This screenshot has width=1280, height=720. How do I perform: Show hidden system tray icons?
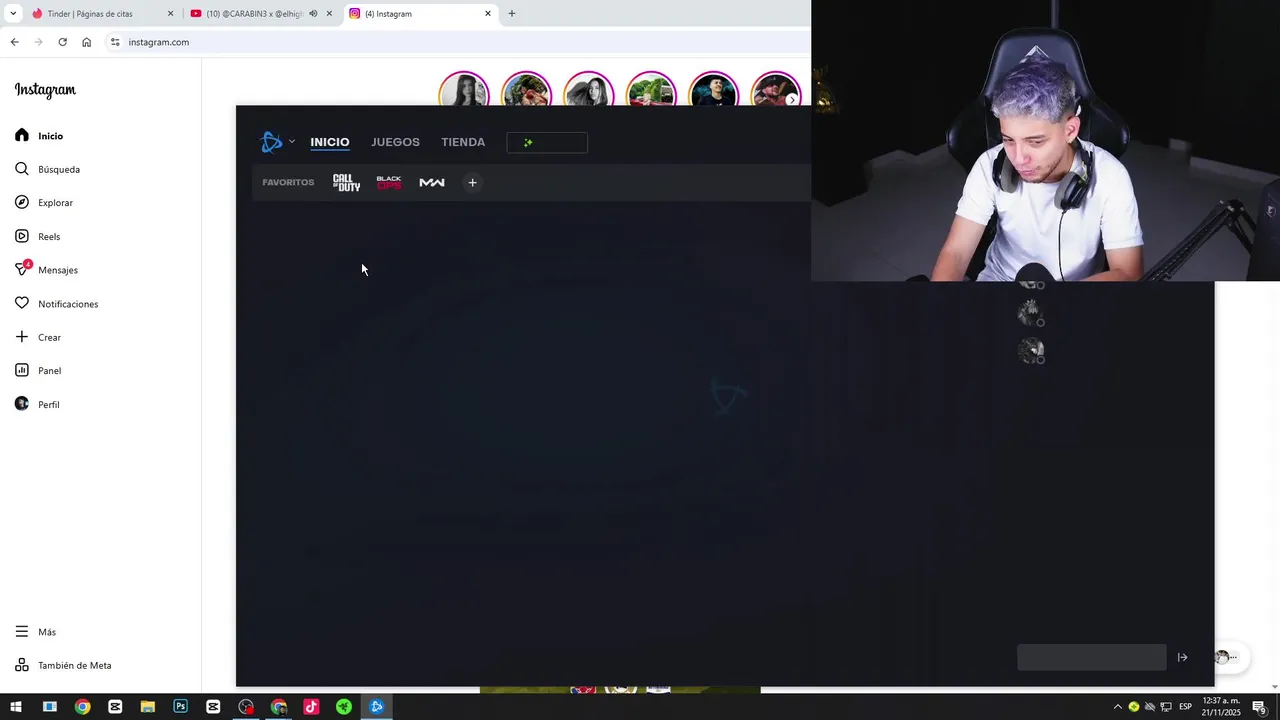click(1117, 707)
